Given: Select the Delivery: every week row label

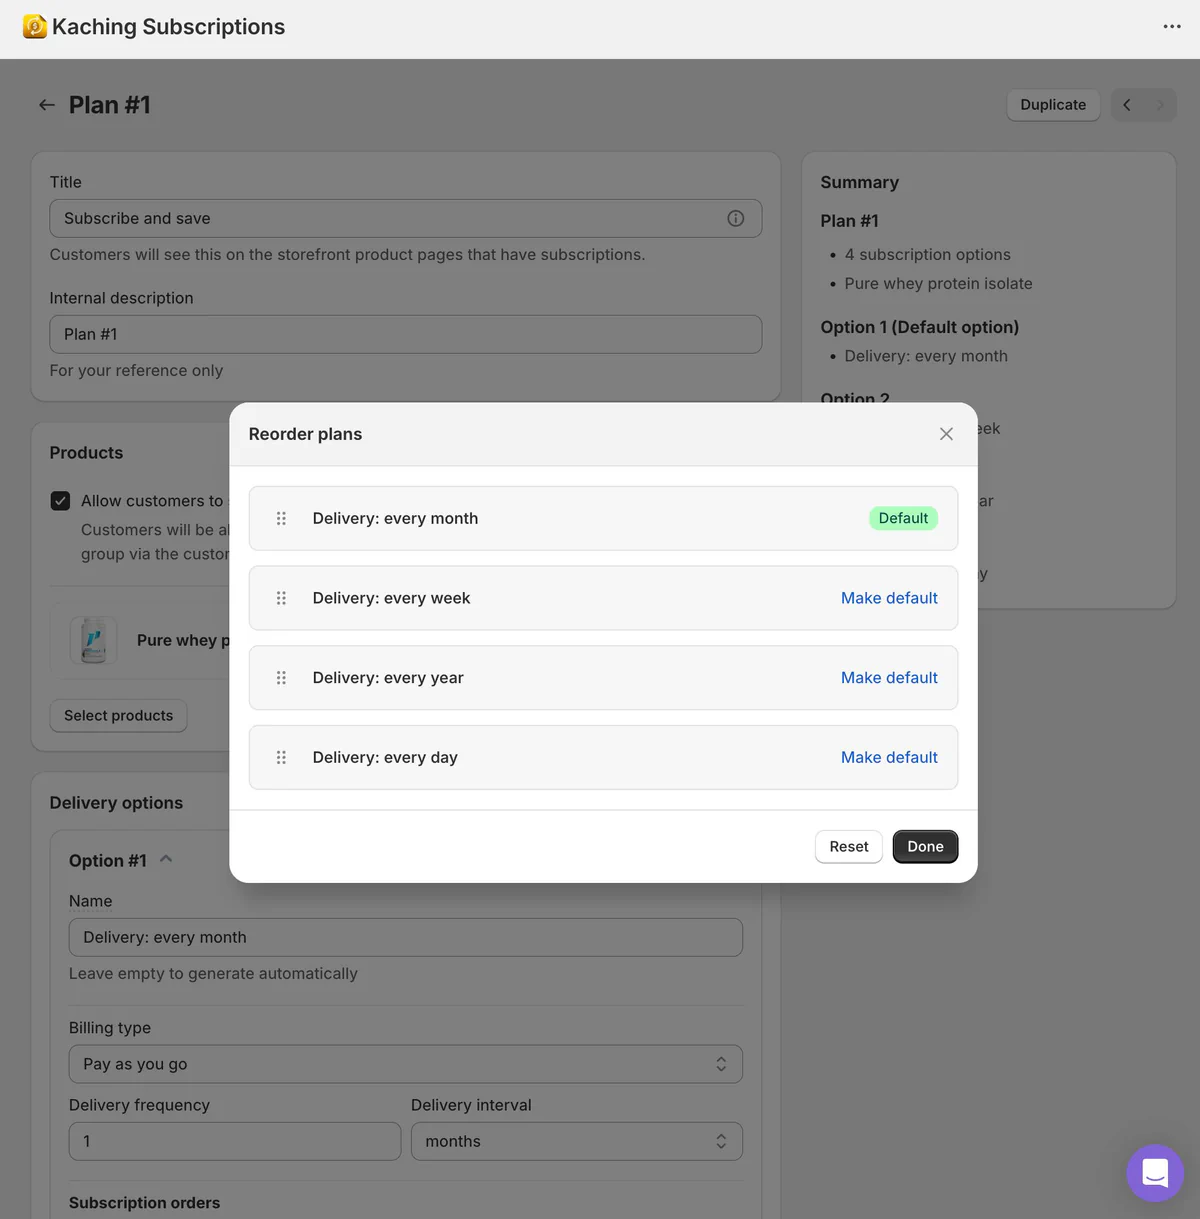Looking at the screenshot, I should pos(391,598).
